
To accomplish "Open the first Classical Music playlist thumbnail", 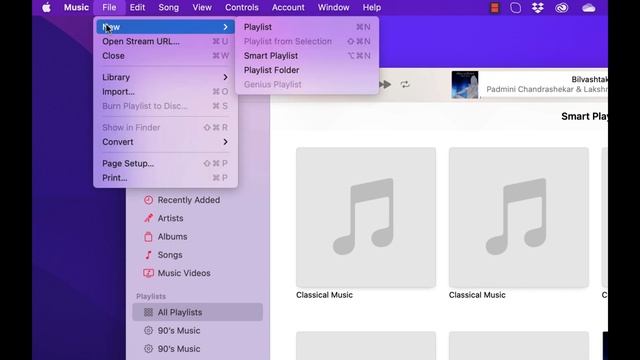I will click(366, 218).
